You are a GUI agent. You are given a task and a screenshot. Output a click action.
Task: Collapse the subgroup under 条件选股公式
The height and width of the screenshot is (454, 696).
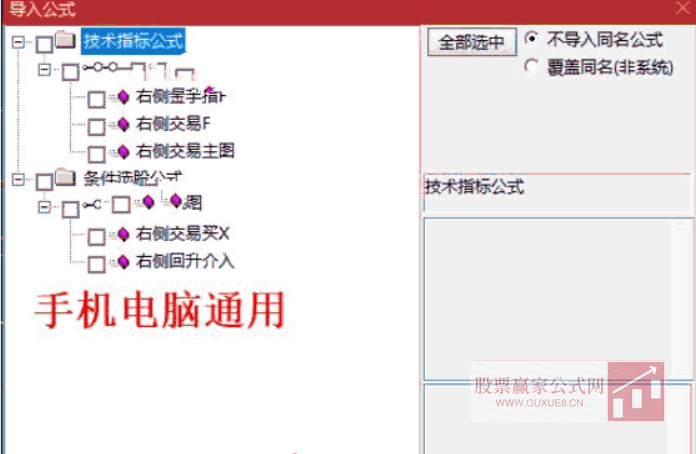pyautogui.click(x=44, y=207)
